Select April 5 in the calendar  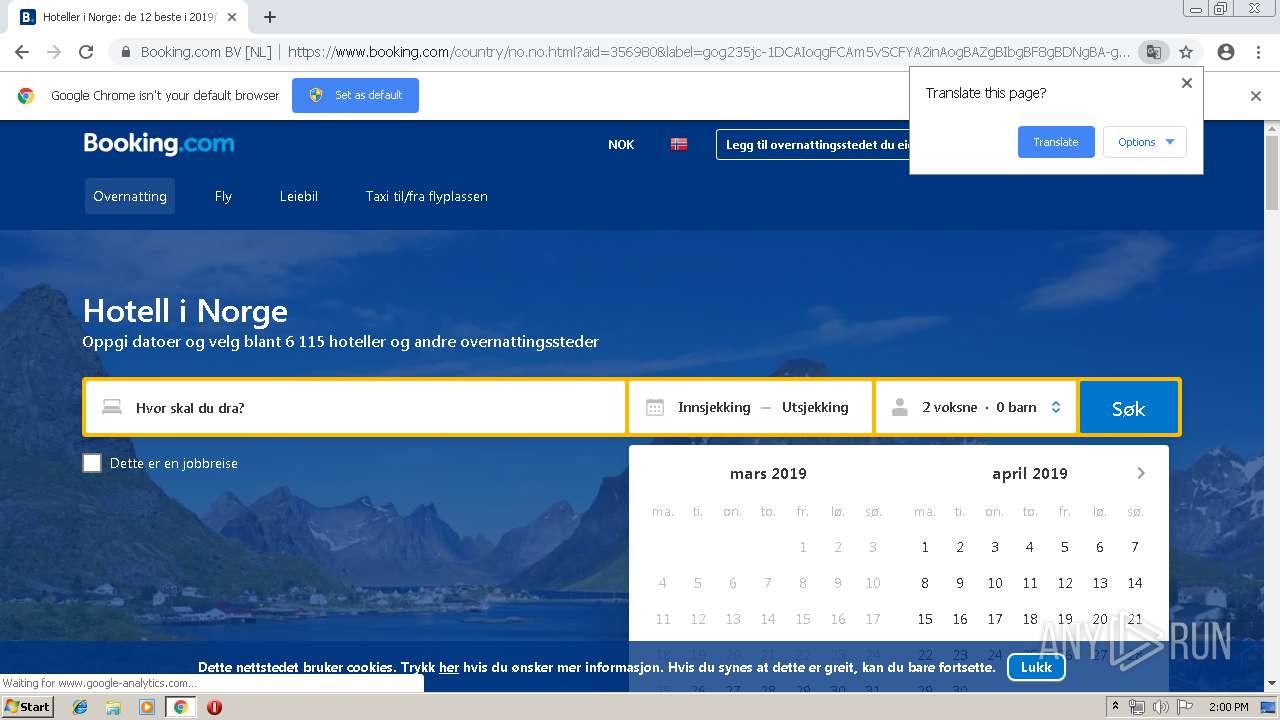(x=1065, y=547)
